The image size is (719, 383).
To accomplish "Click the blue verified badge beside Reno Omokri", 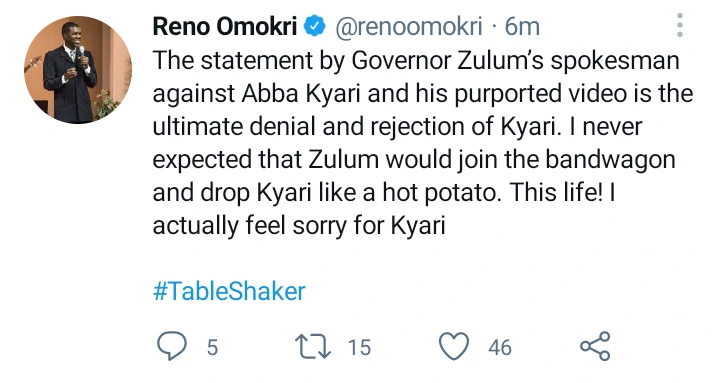I will [315, 26].
